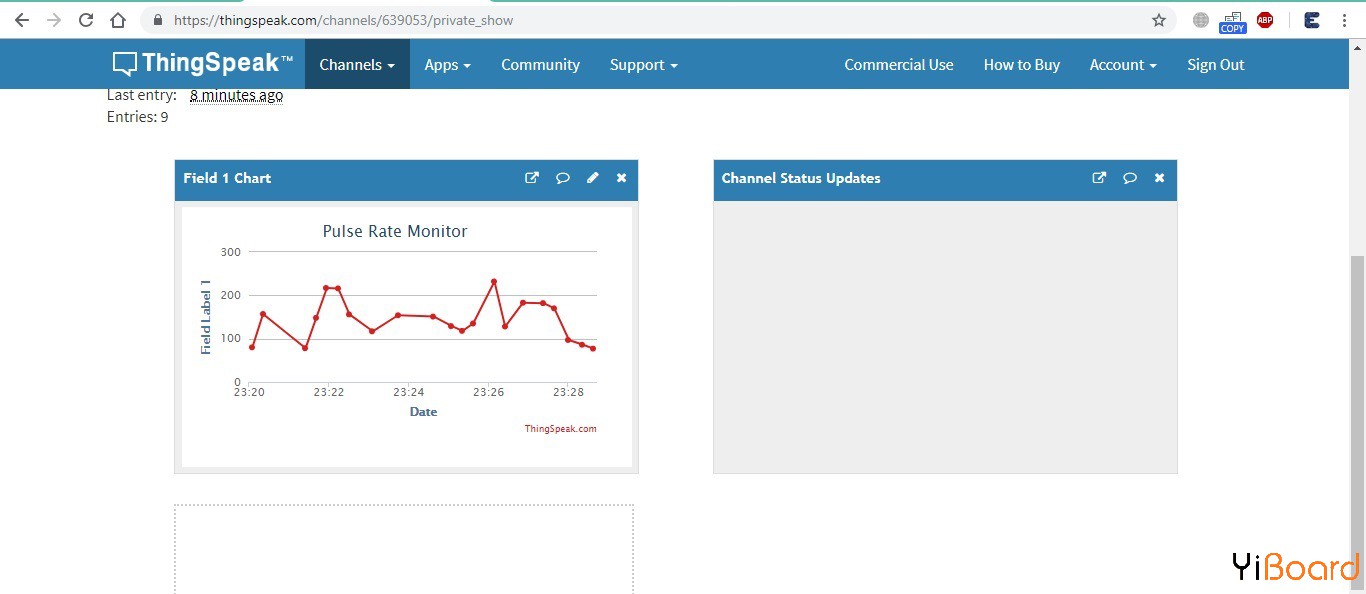1366x594 pixels.
Task: Remove the Channel Status Updates widget
Action: pyautogui.click(x=1159, y=178)
